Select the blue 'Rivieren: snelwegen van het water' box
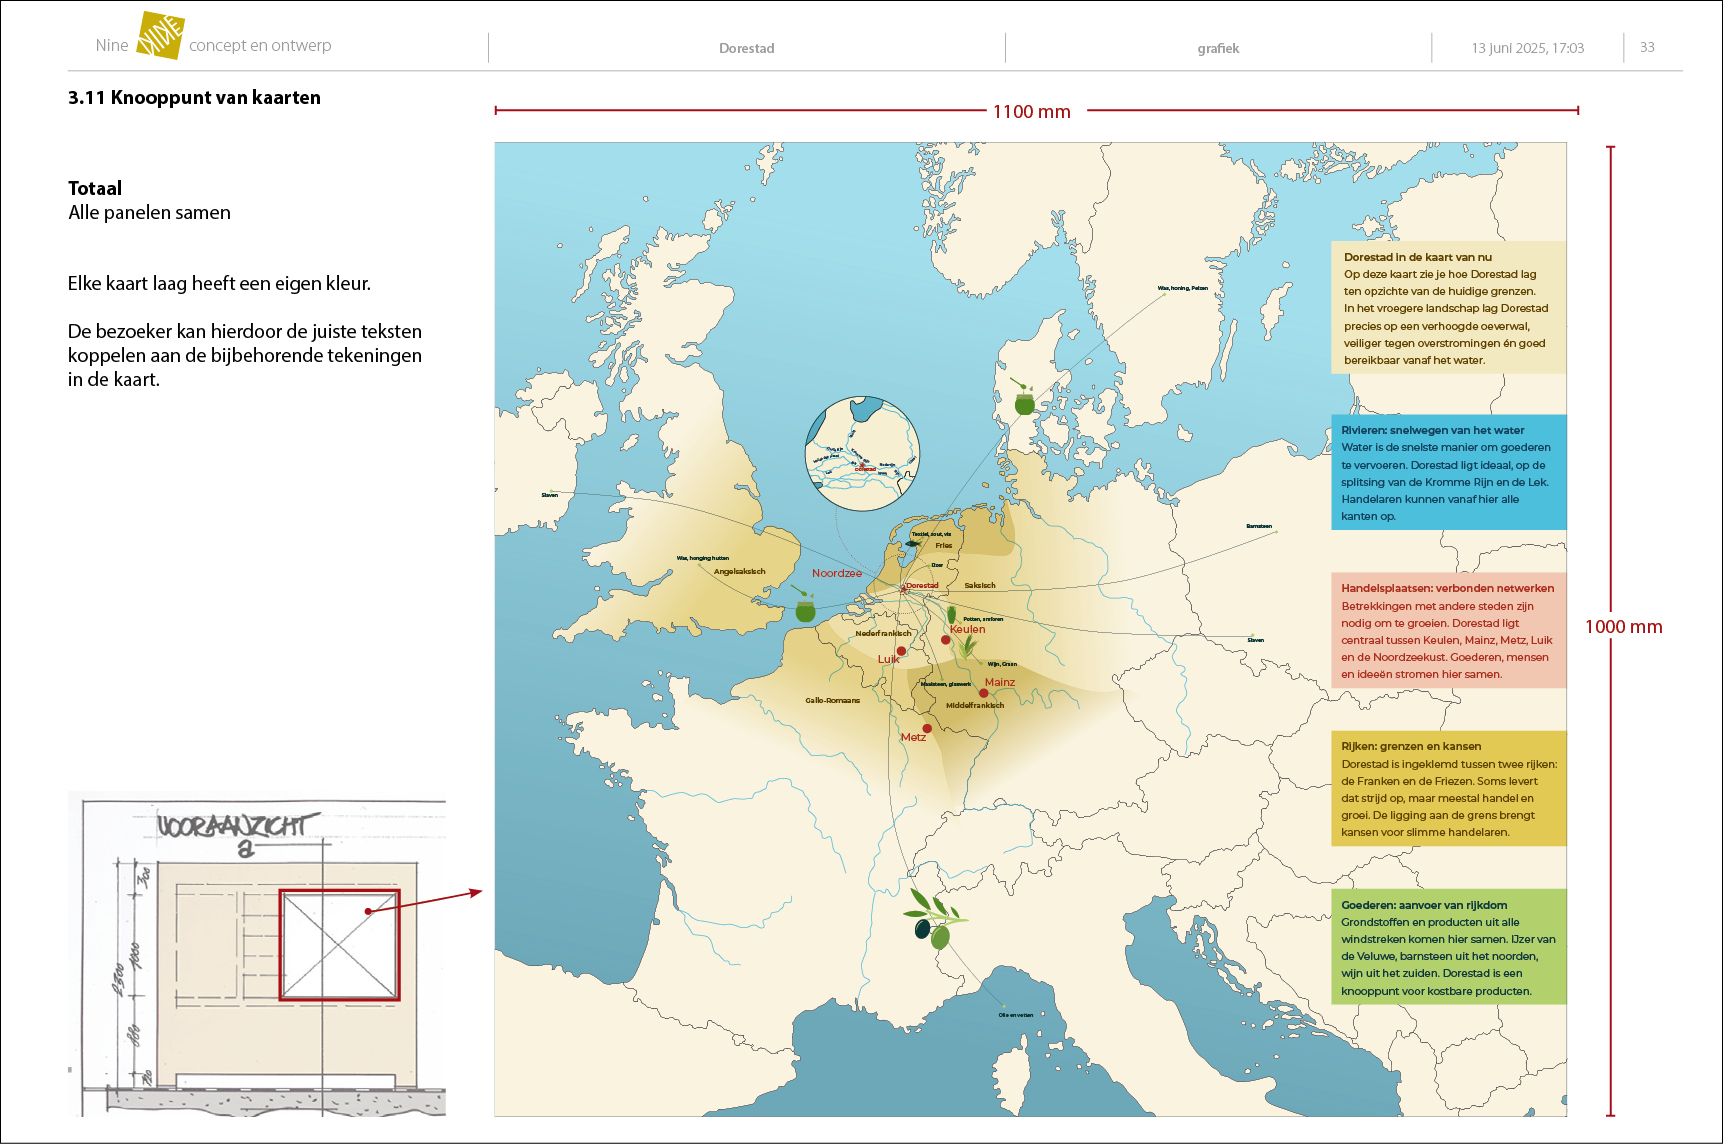 click(1448, 472)
